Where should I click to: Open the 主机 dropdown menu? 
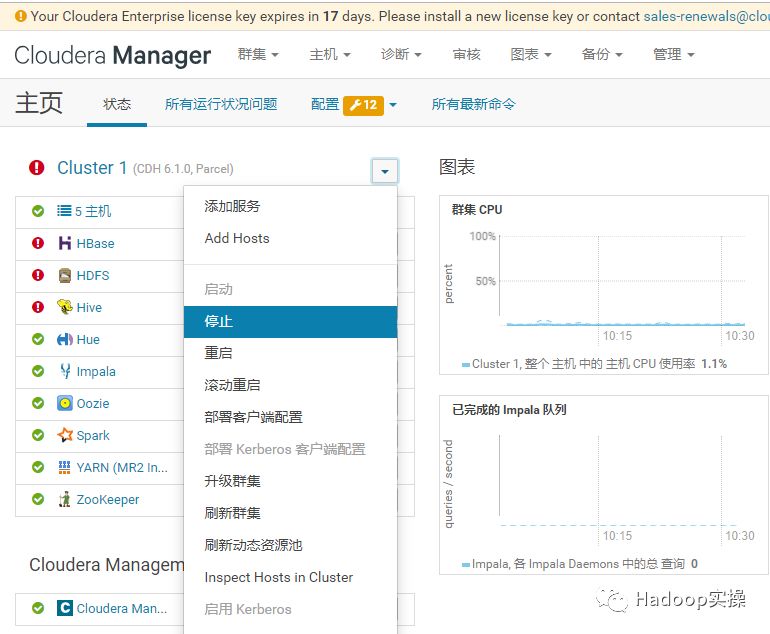tap(330, 54)
